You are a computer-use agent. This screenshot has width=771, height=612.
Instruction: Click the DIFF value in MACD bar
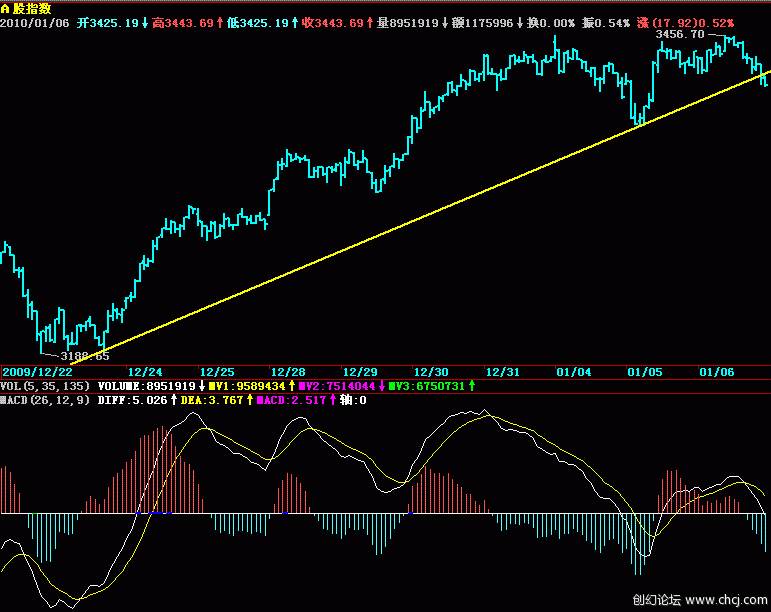pos(124,400)
